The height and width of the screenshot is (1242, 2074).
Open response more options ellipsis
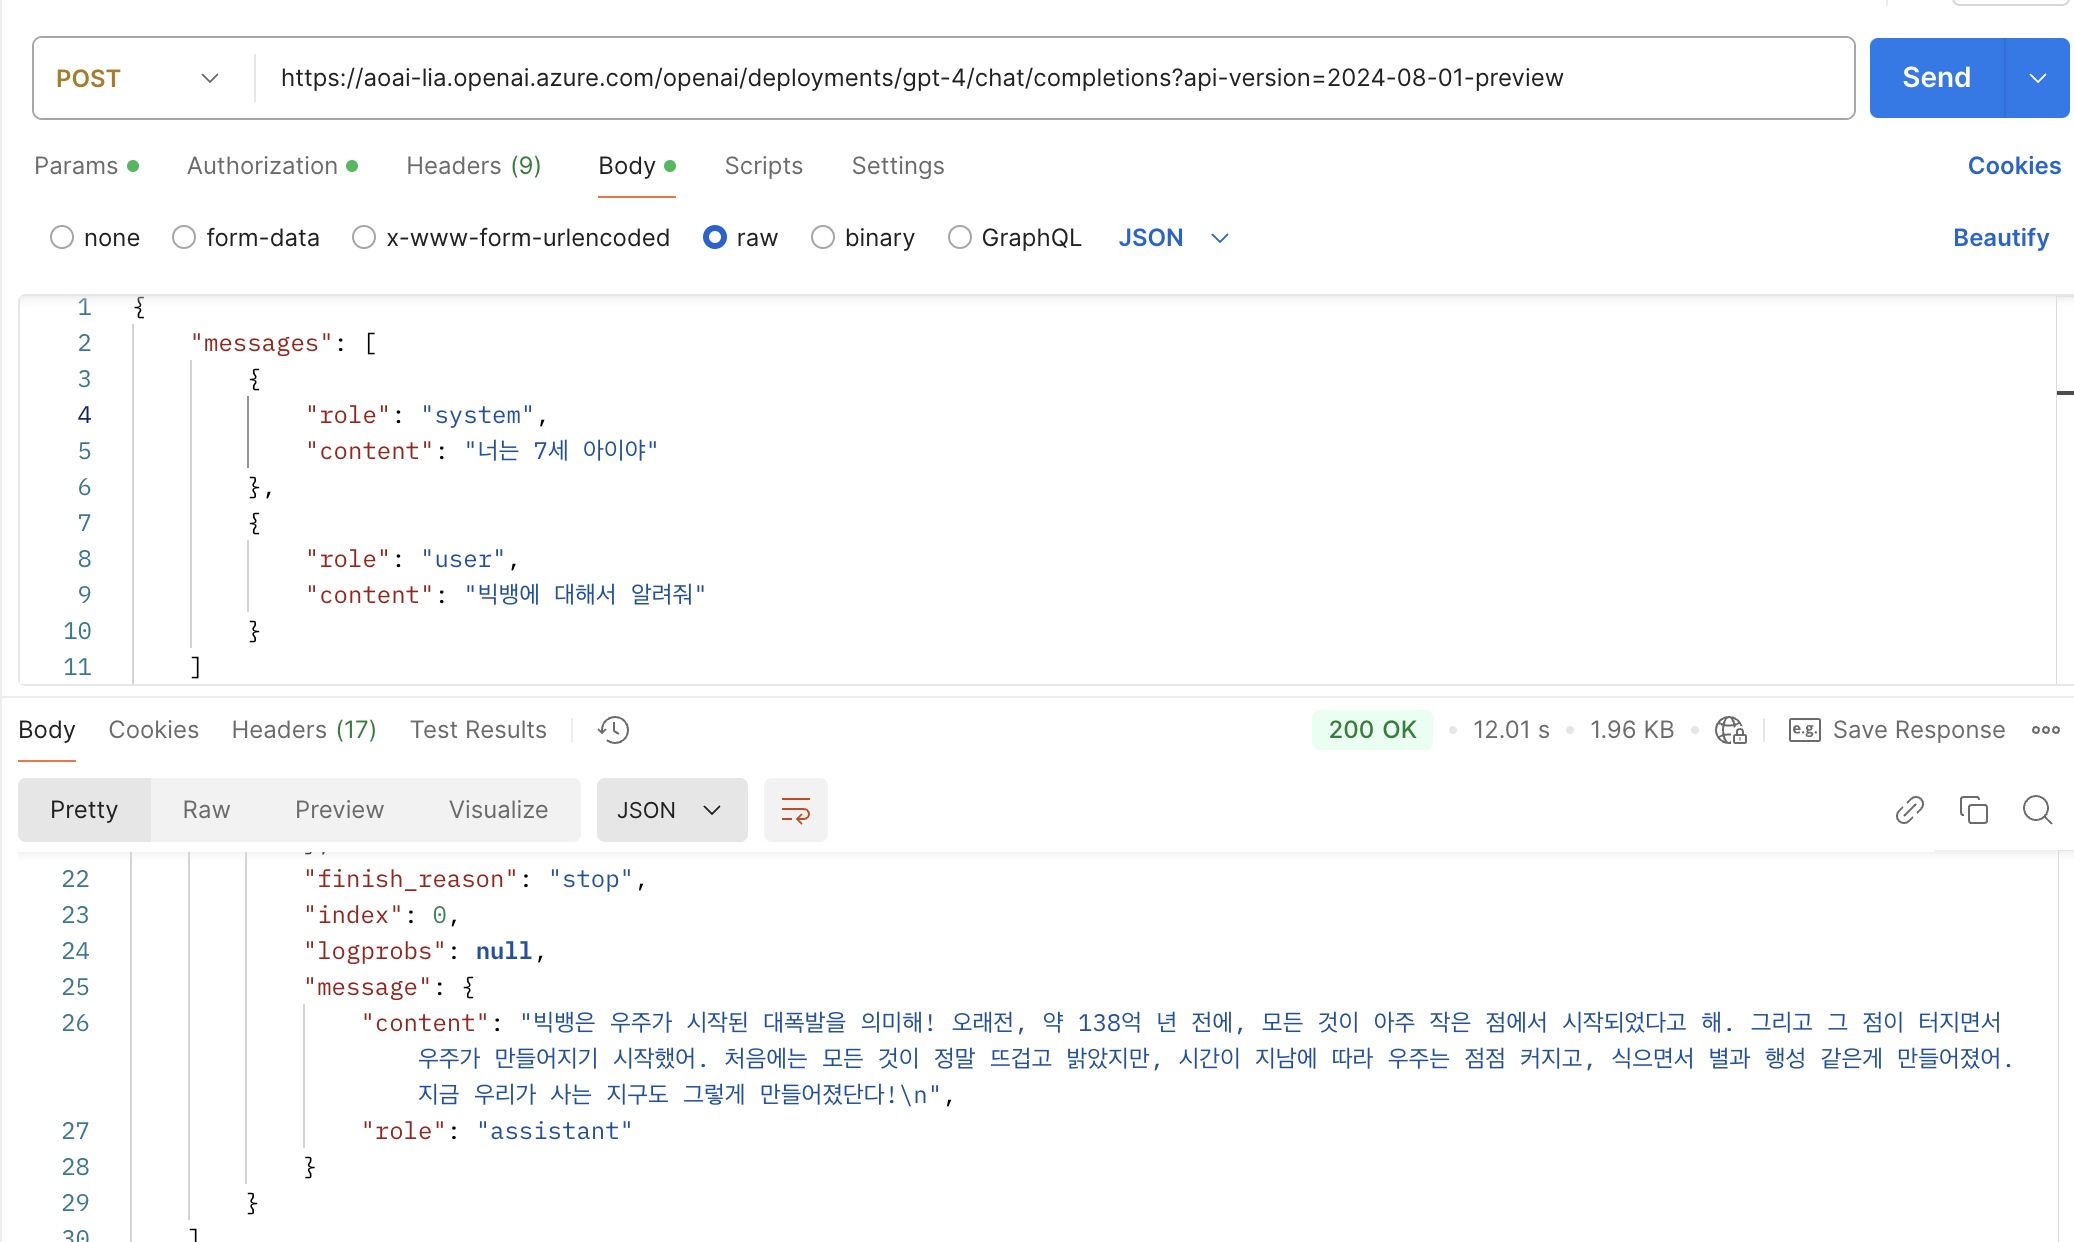[2045, 730]
